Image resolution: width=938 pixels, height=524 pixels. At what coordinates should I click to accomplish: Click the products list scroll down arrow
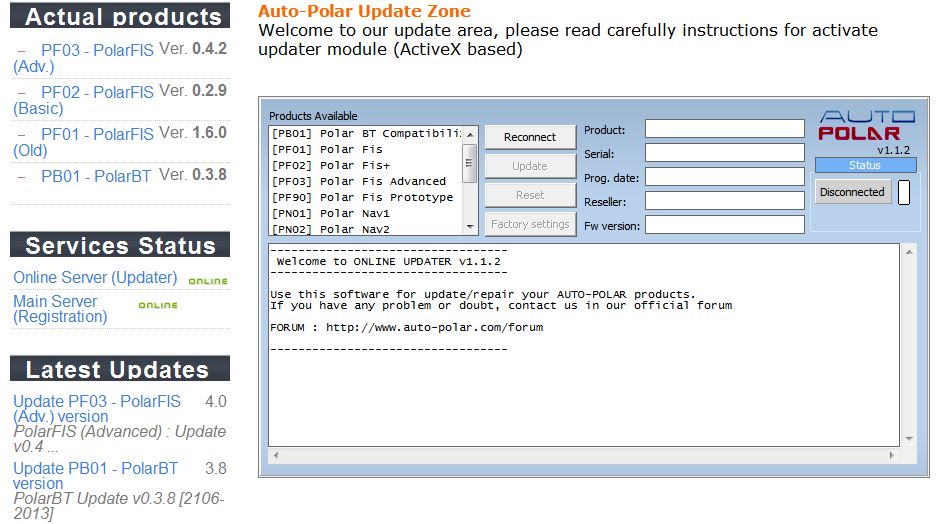click(x=470, y=227)
